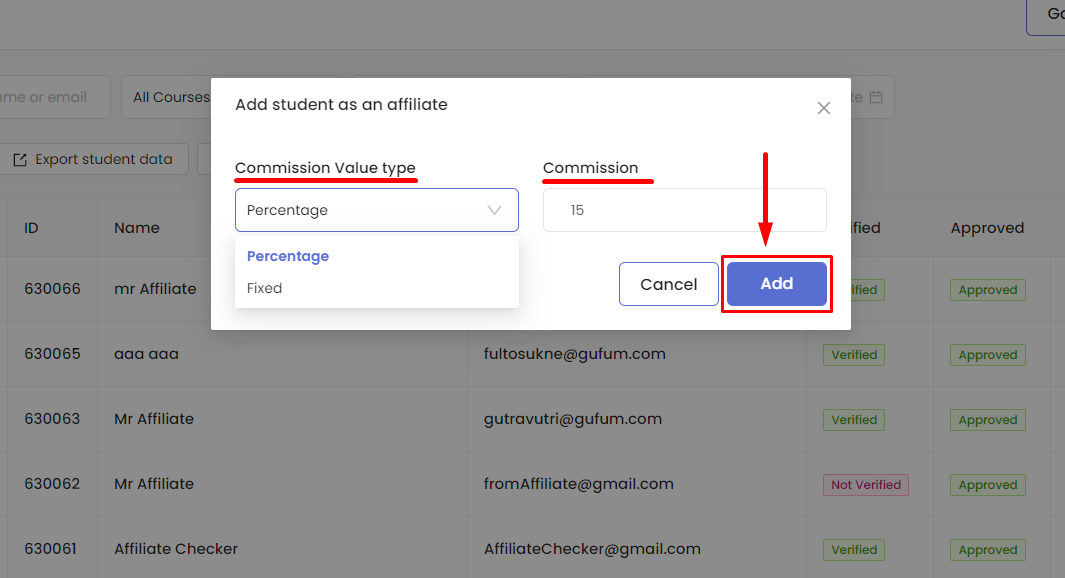The width and height of the screenshot is (1065, 578).
Task: Select student ID 630065
Action: [x=52, y=354]
